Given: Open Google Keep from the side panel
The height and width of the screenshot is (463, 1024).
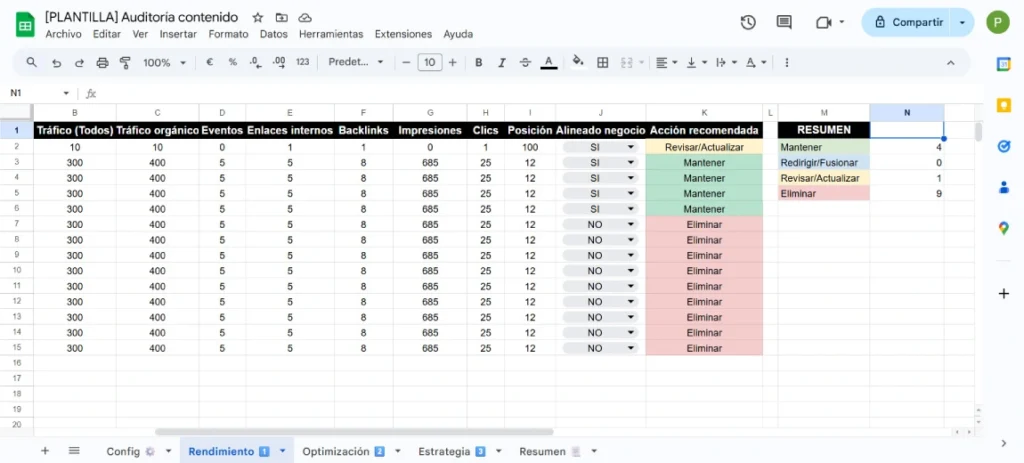Looking at the screenshot, I should (1004, 105).
